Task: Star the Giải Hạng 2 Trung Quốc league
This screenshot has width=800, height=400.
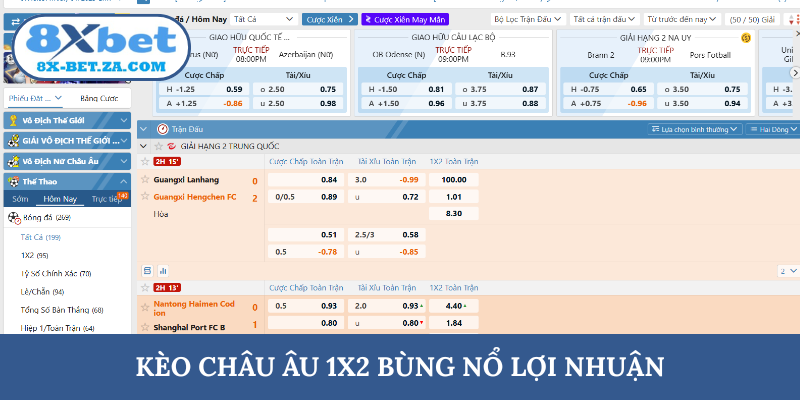Action: coord(158,146)
